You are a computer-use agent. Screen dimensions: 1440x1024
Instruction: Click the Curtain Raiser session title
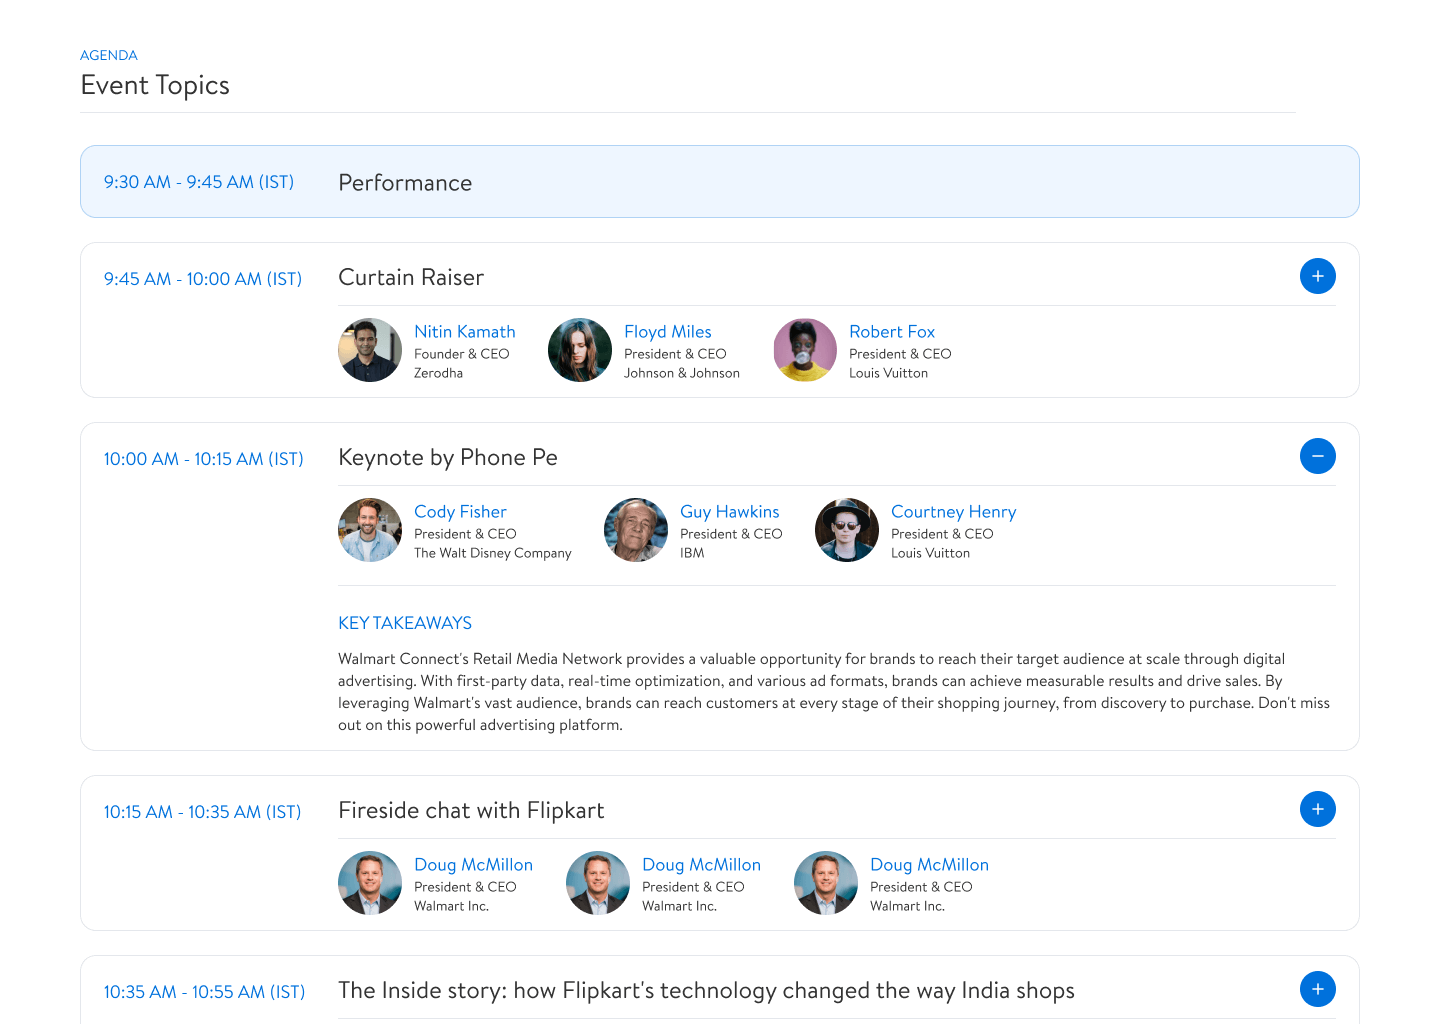pyautogui.click(x=411, y=277)
